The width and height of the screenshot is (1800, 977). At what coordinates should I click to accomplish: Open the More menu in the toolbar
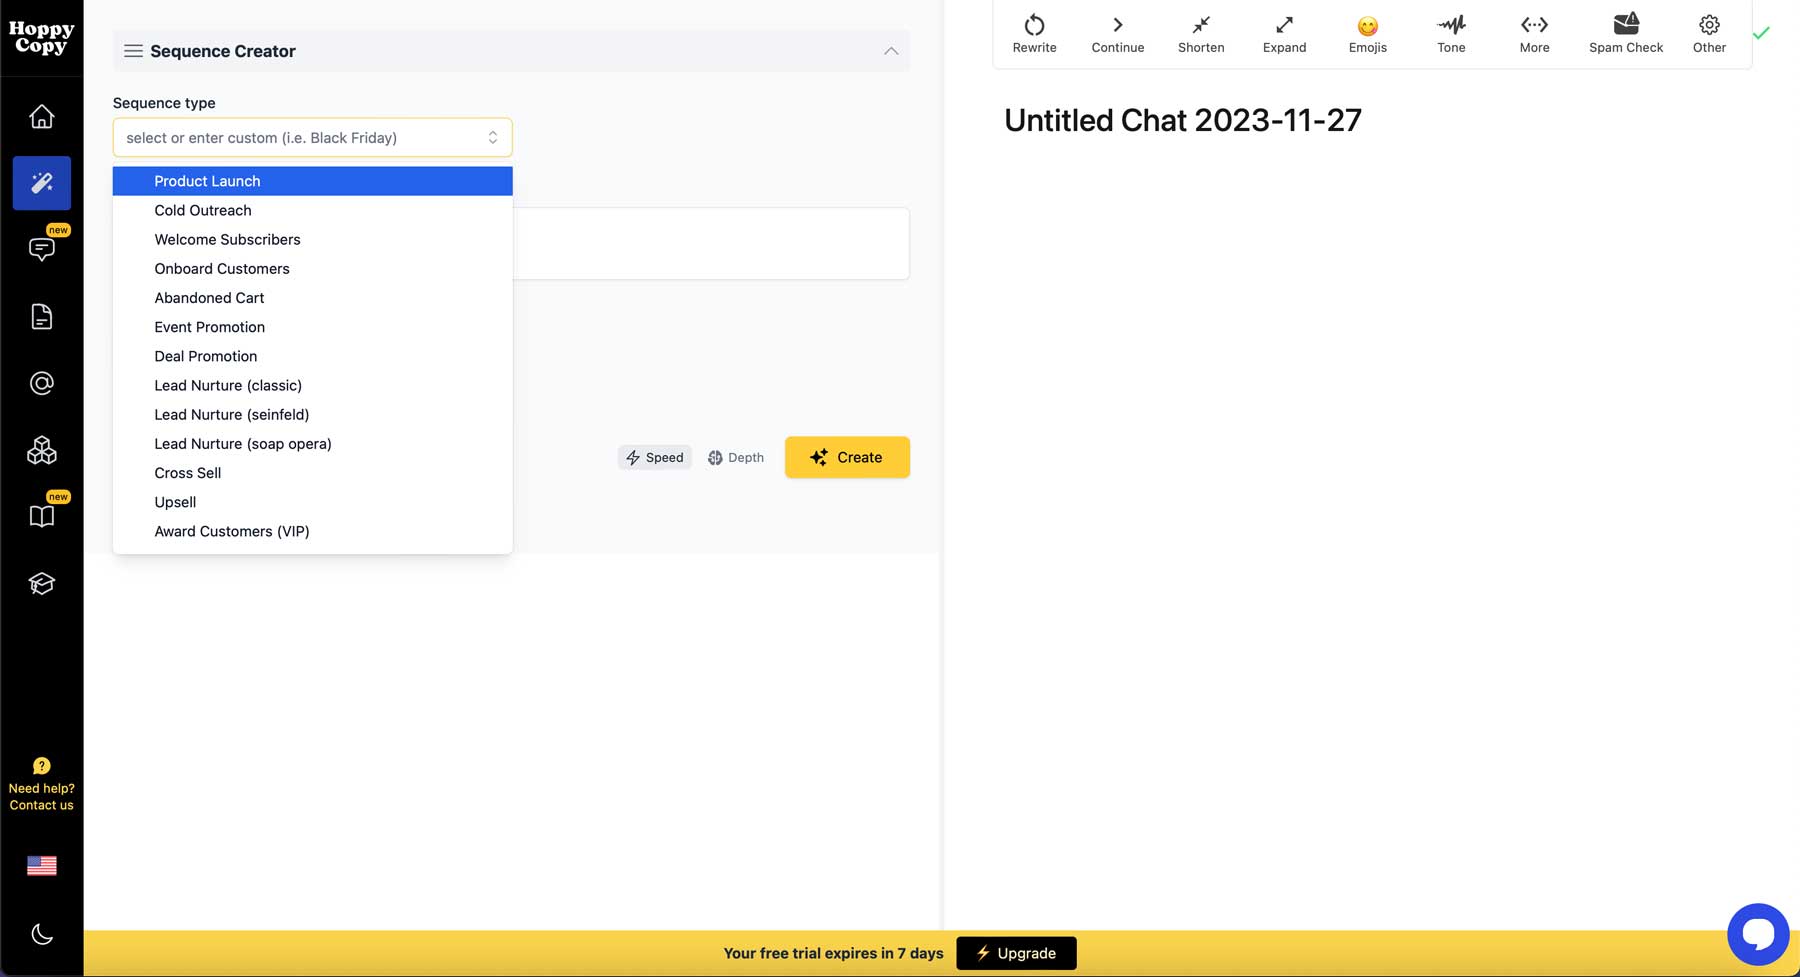point(1533,33)
